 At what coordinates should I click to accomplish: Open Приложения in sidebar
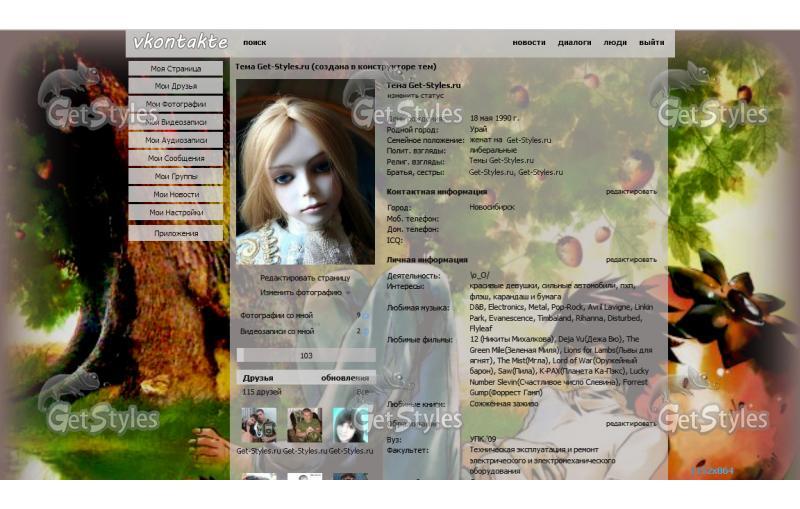pyautogui.click(x=176, y=234)
